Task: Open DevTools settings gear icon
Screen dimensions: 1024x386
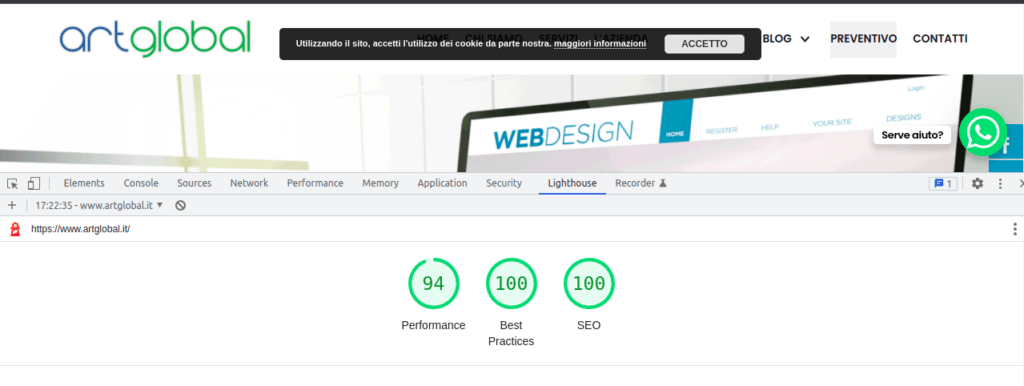Action: pos(977,184)
